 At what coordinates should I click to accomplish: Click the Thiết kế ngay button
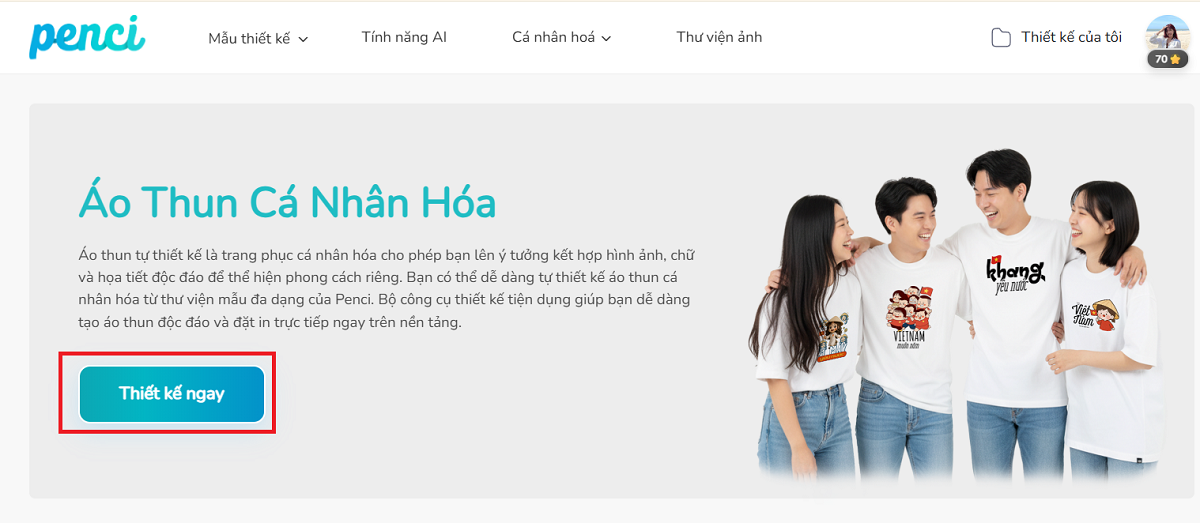point(172,394)
